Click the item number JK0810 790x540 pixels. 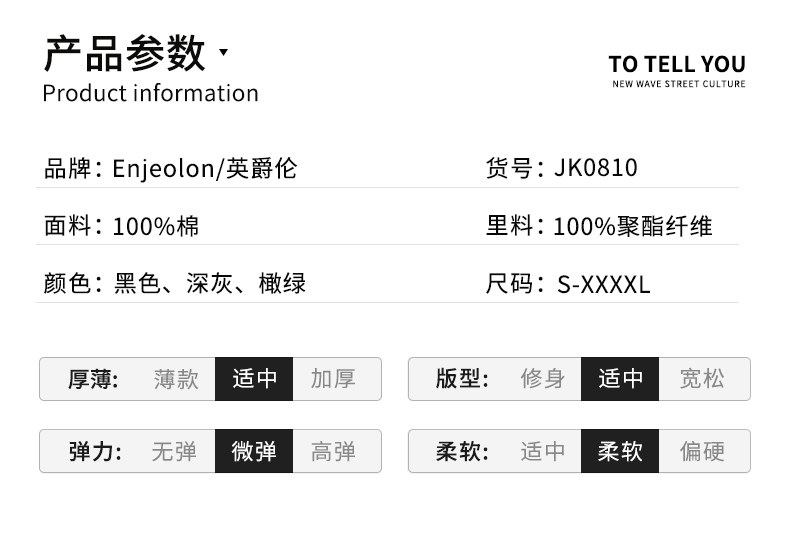595,168
